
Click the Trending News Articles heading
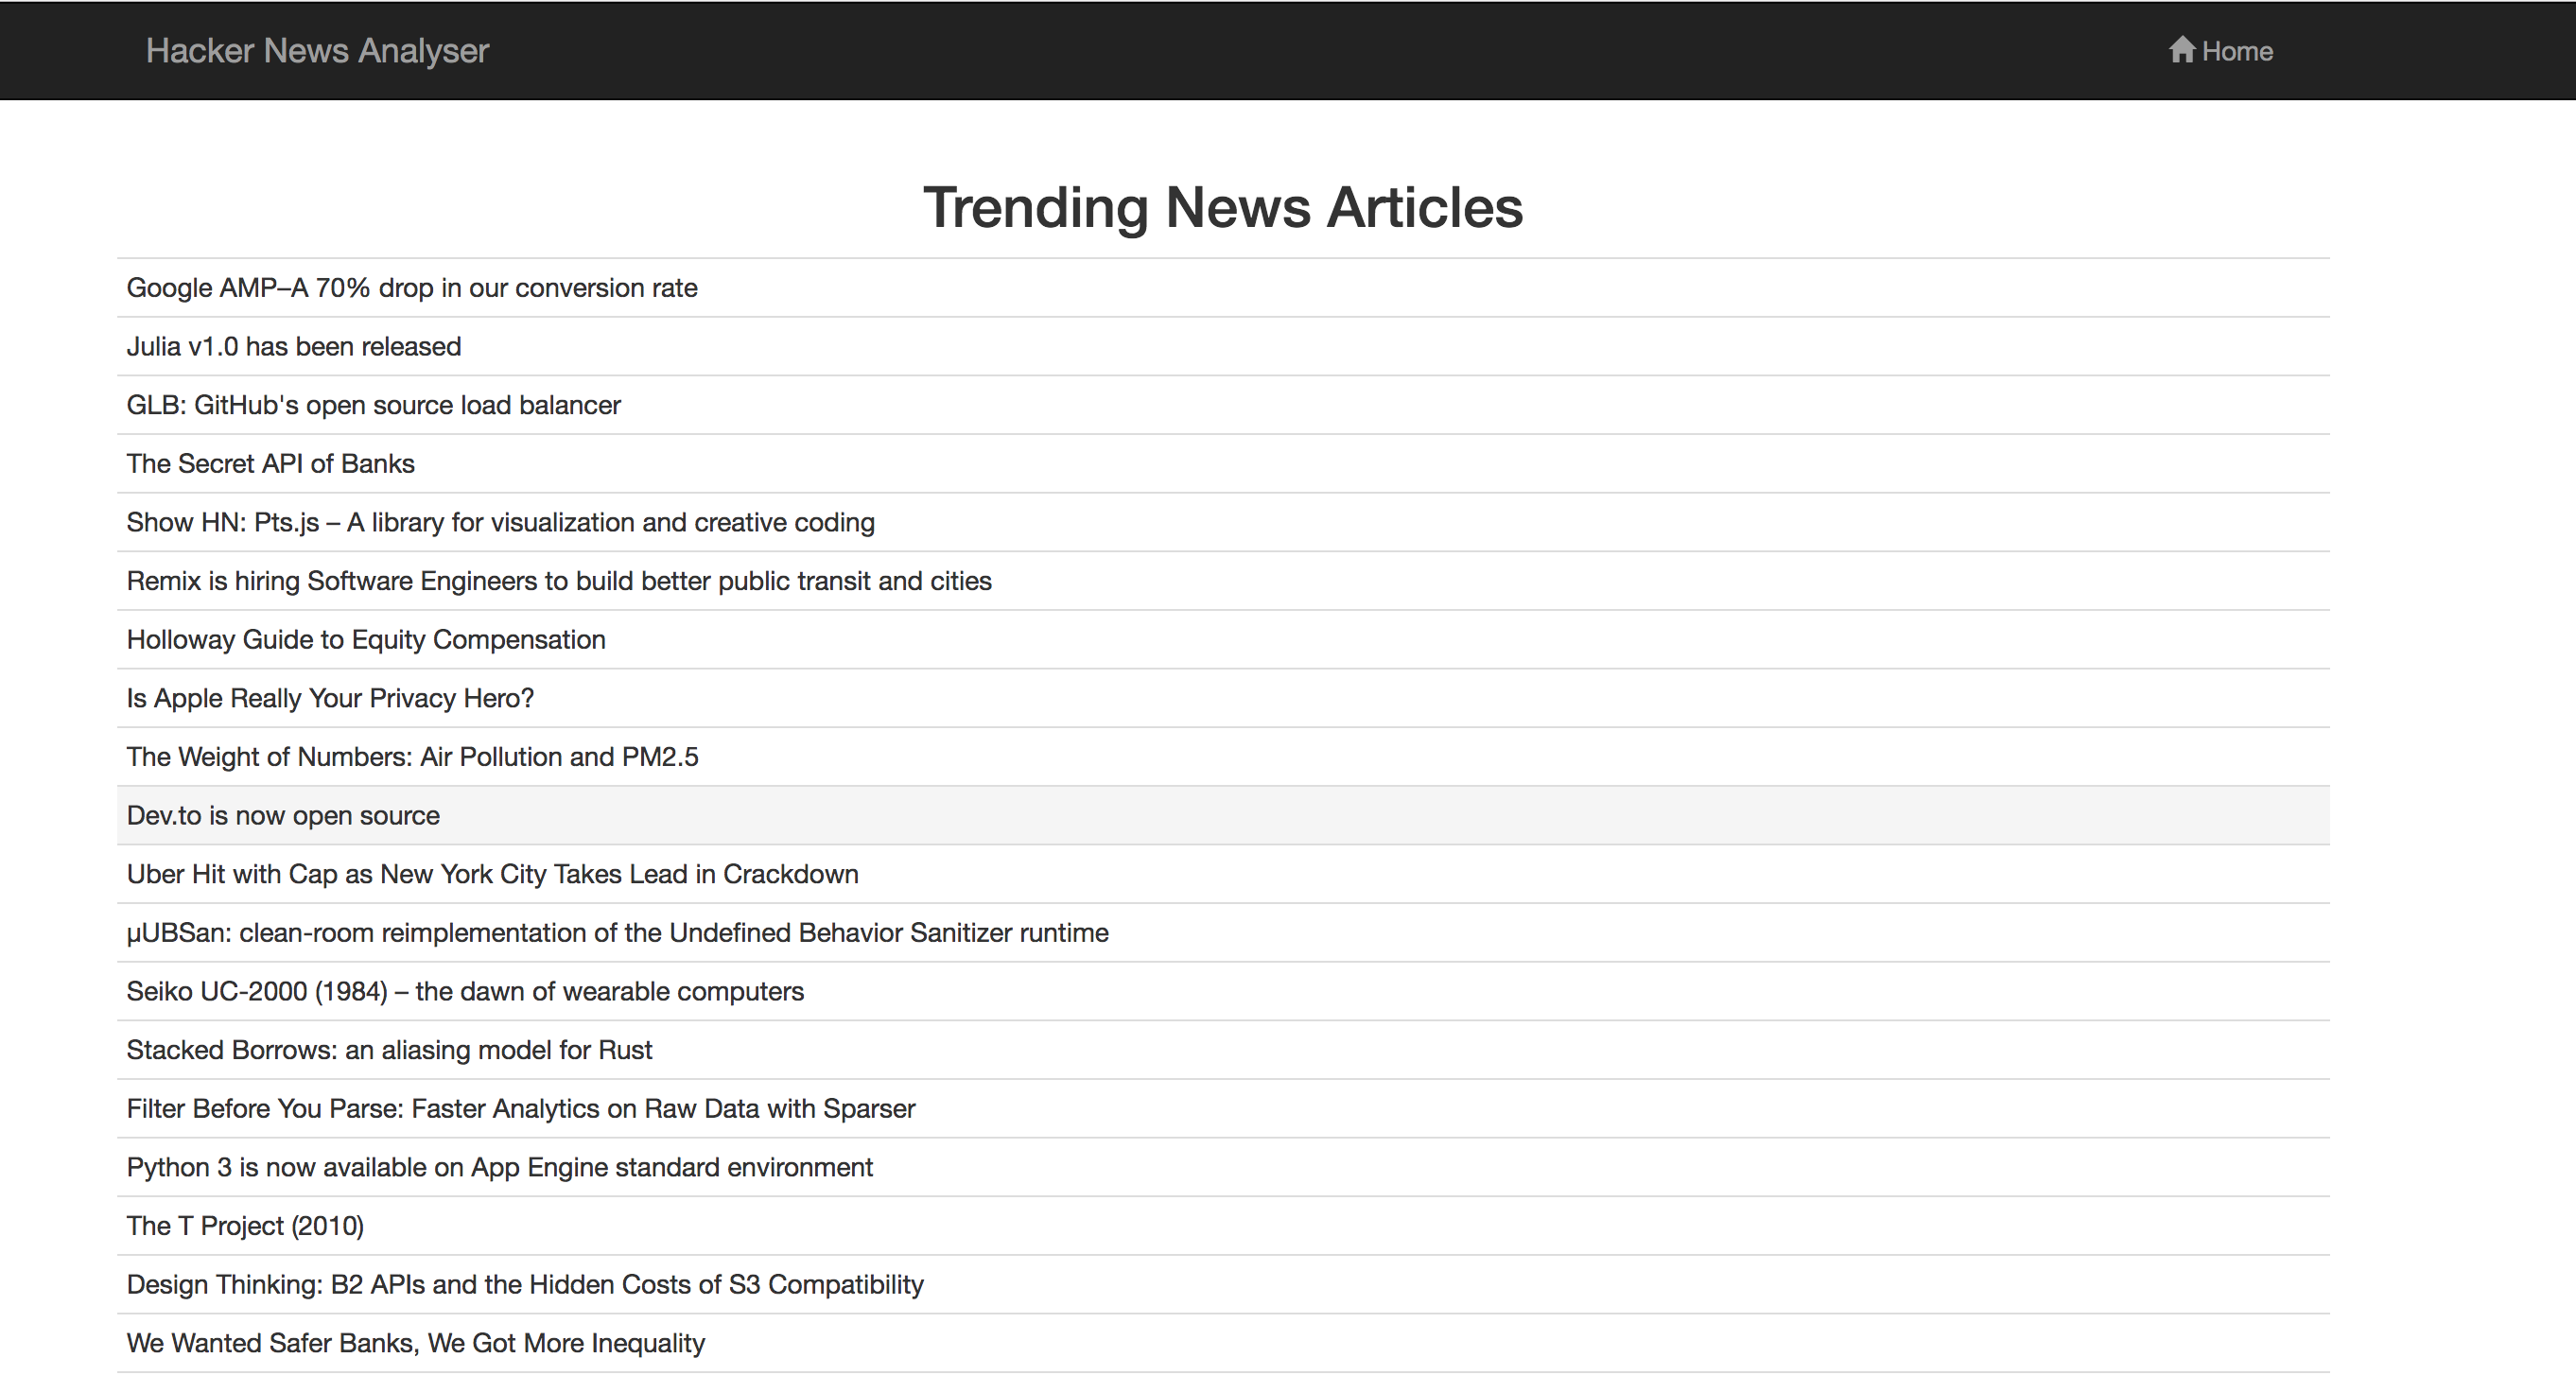click(1222, 208)
